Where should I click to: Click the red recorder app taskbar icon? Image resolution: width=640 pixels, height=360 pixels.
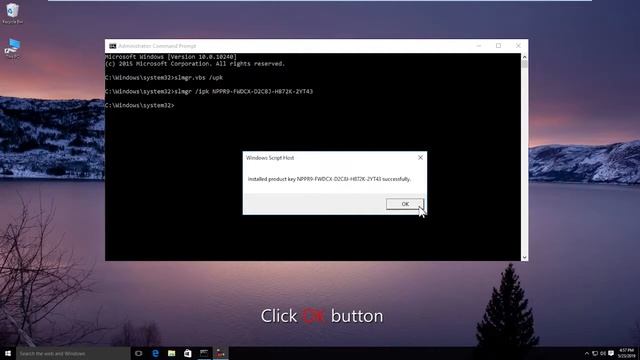220,353
